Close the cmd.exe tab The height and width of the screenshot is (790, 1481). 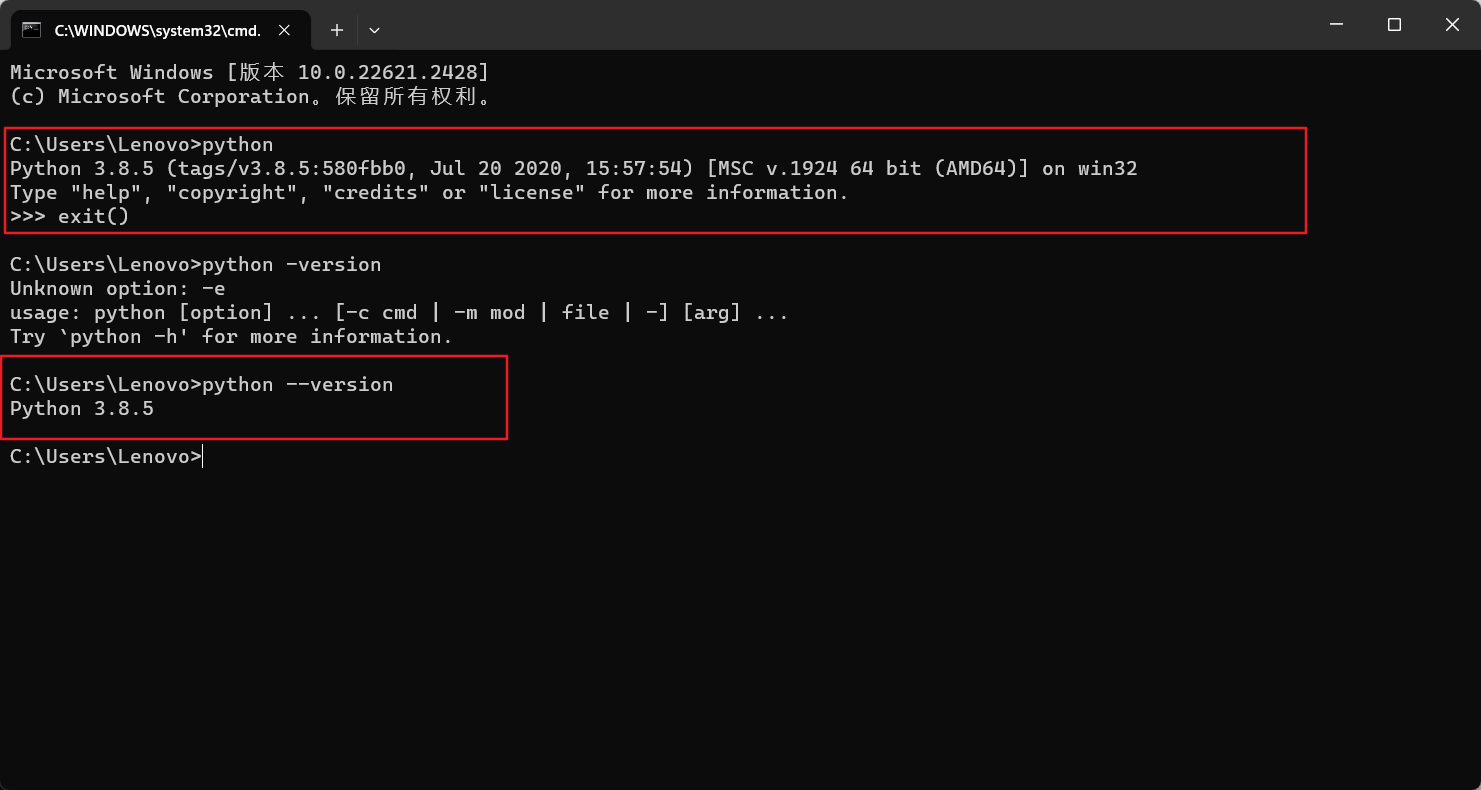coord(284,30)
